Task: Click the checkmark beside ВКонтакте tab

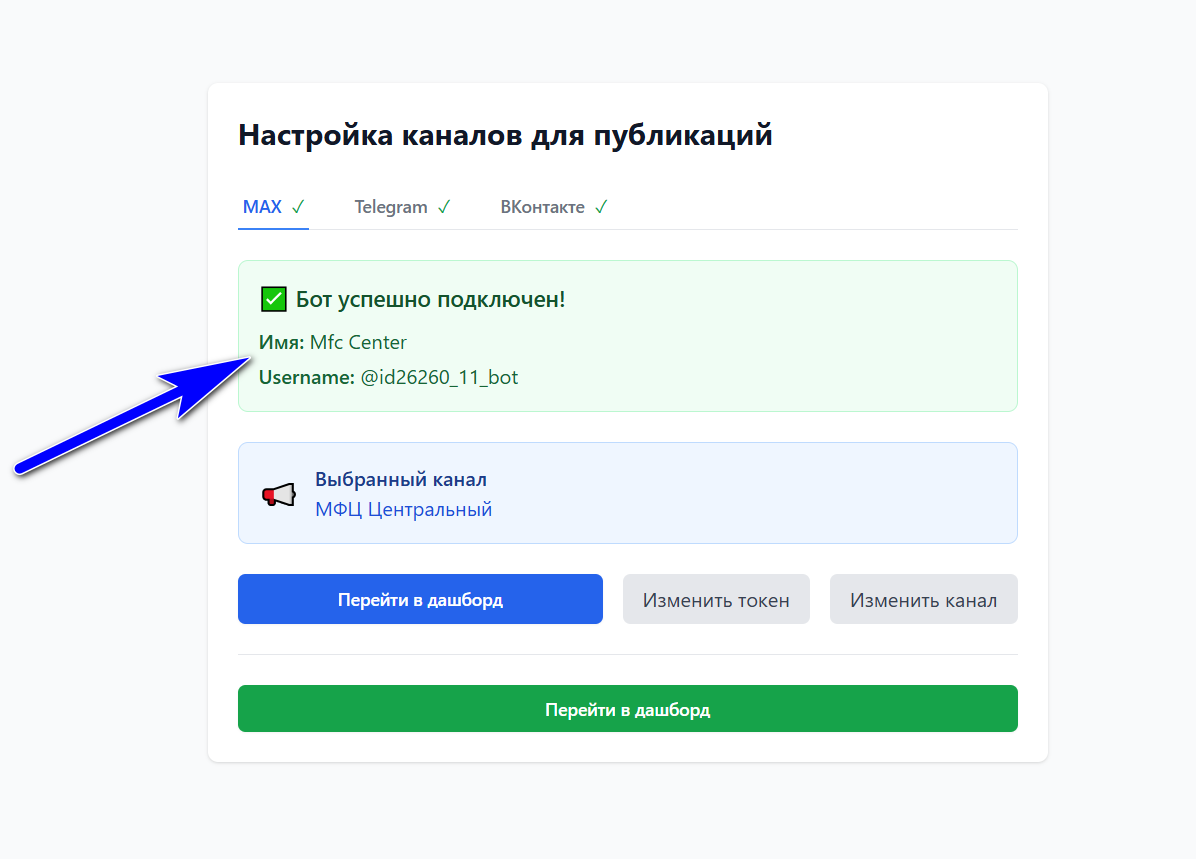Action: [x=601, y=206]
